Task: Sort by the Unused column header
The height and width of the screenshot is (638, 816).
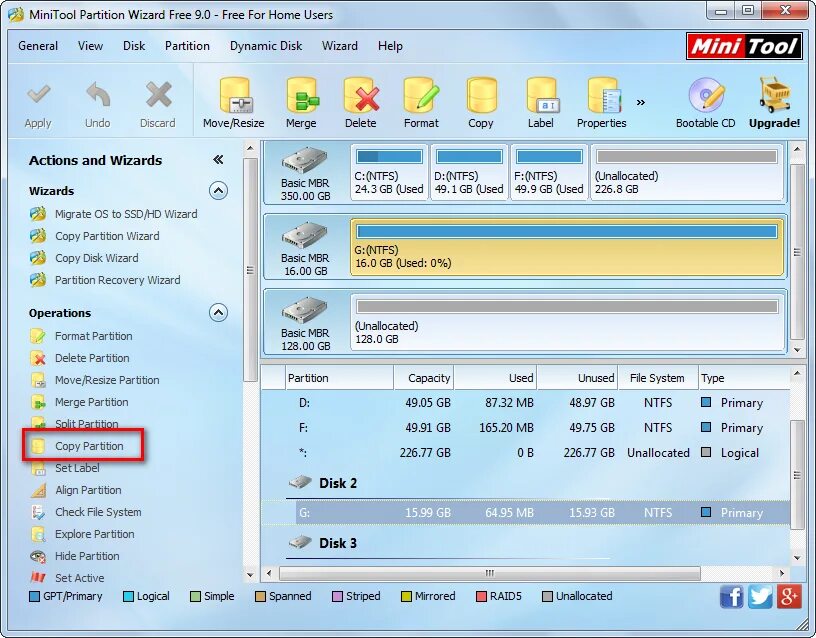Action: coord(577,378)
